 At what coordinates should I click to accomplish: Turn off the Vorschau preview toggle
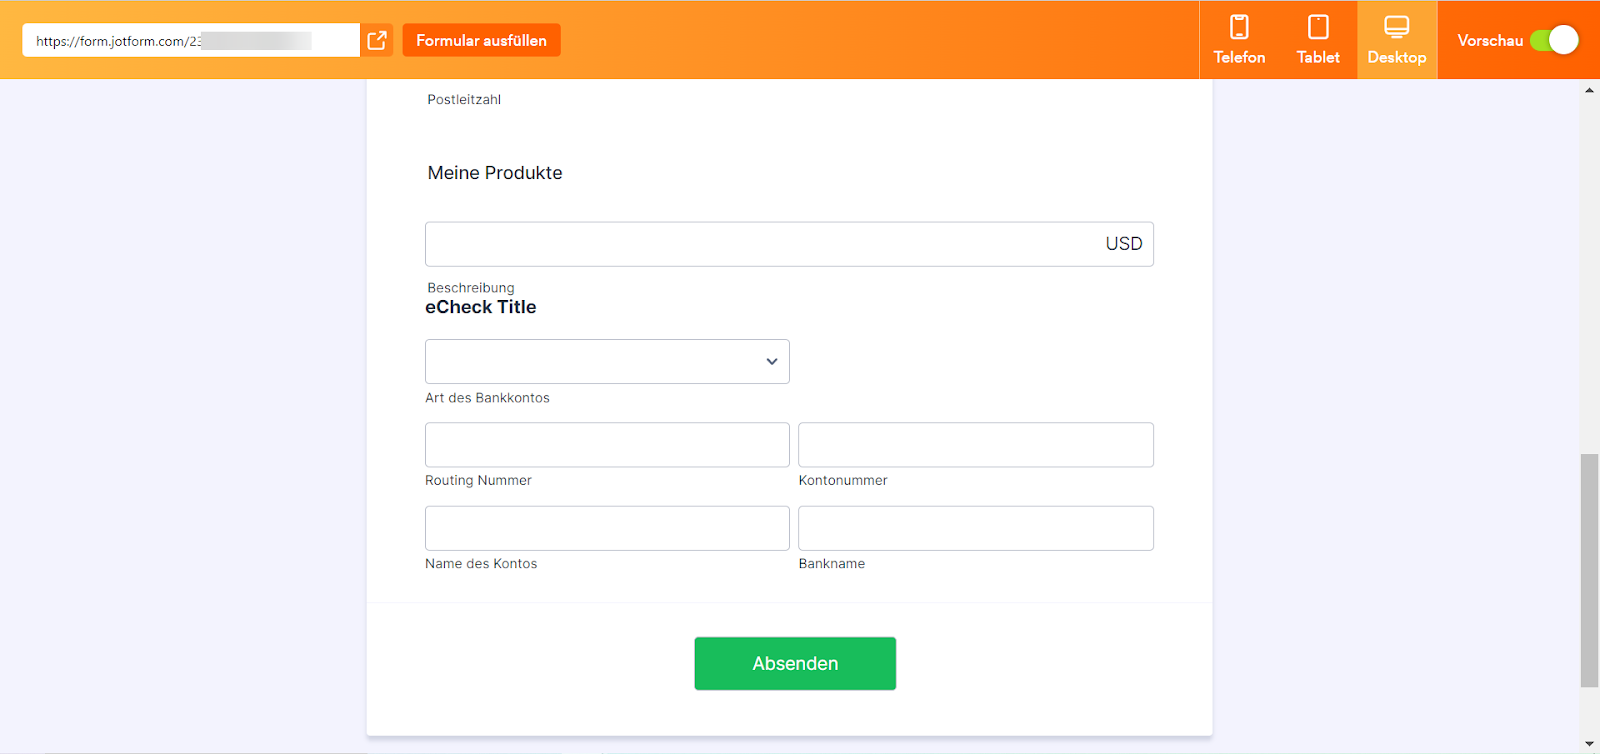pyautogui.click(x=1554, y=40)
